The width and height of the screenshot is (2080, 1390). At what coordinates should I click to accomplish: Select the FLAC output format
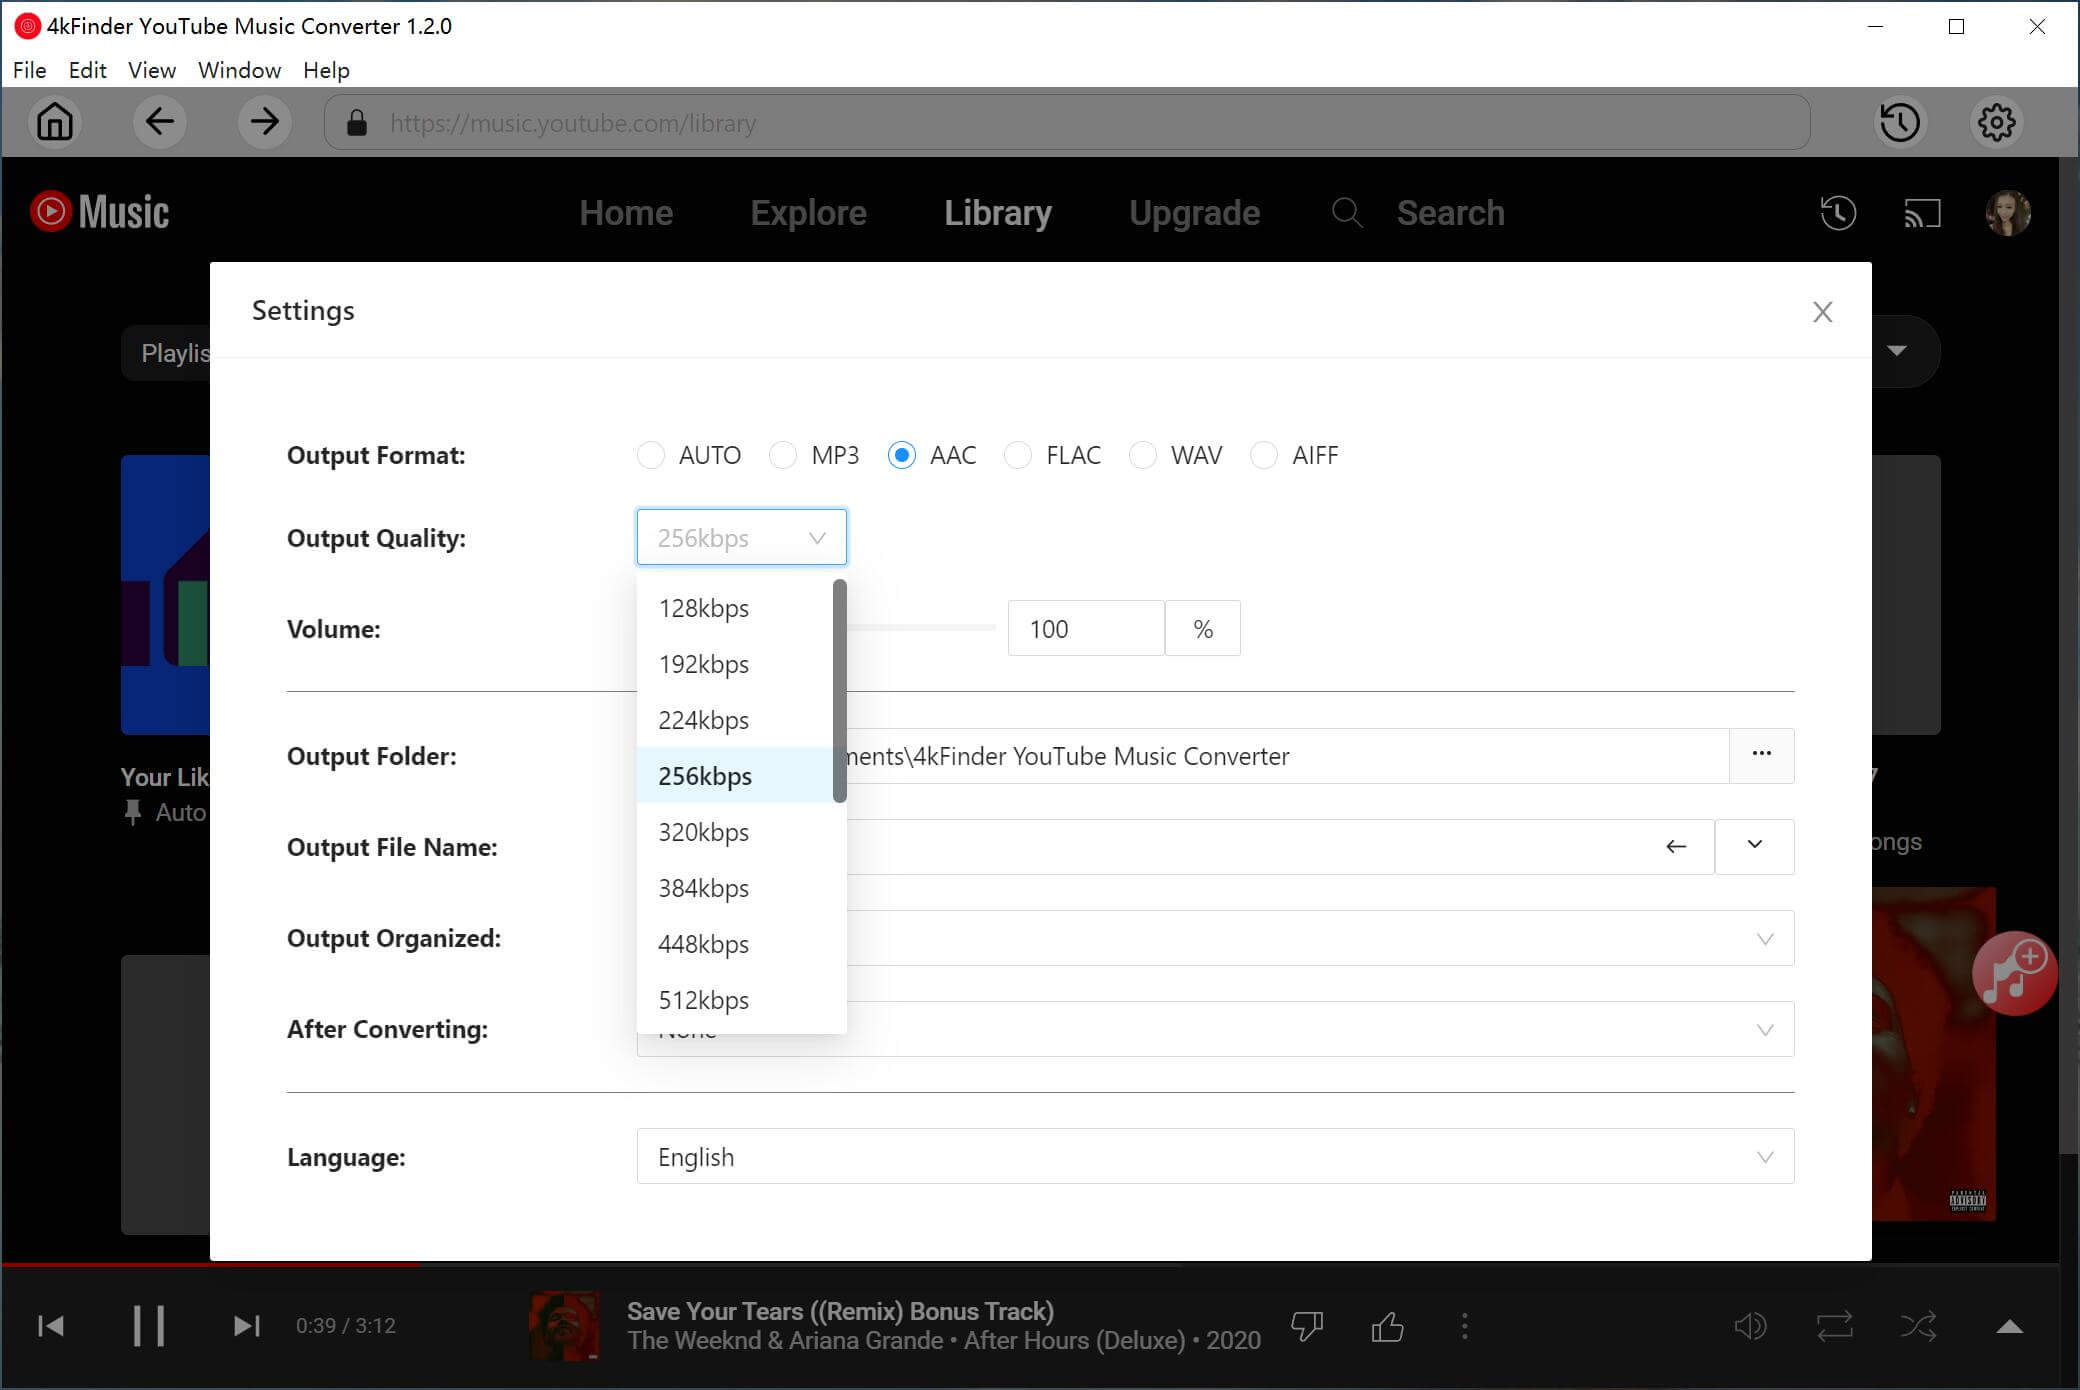(1018, 455)
